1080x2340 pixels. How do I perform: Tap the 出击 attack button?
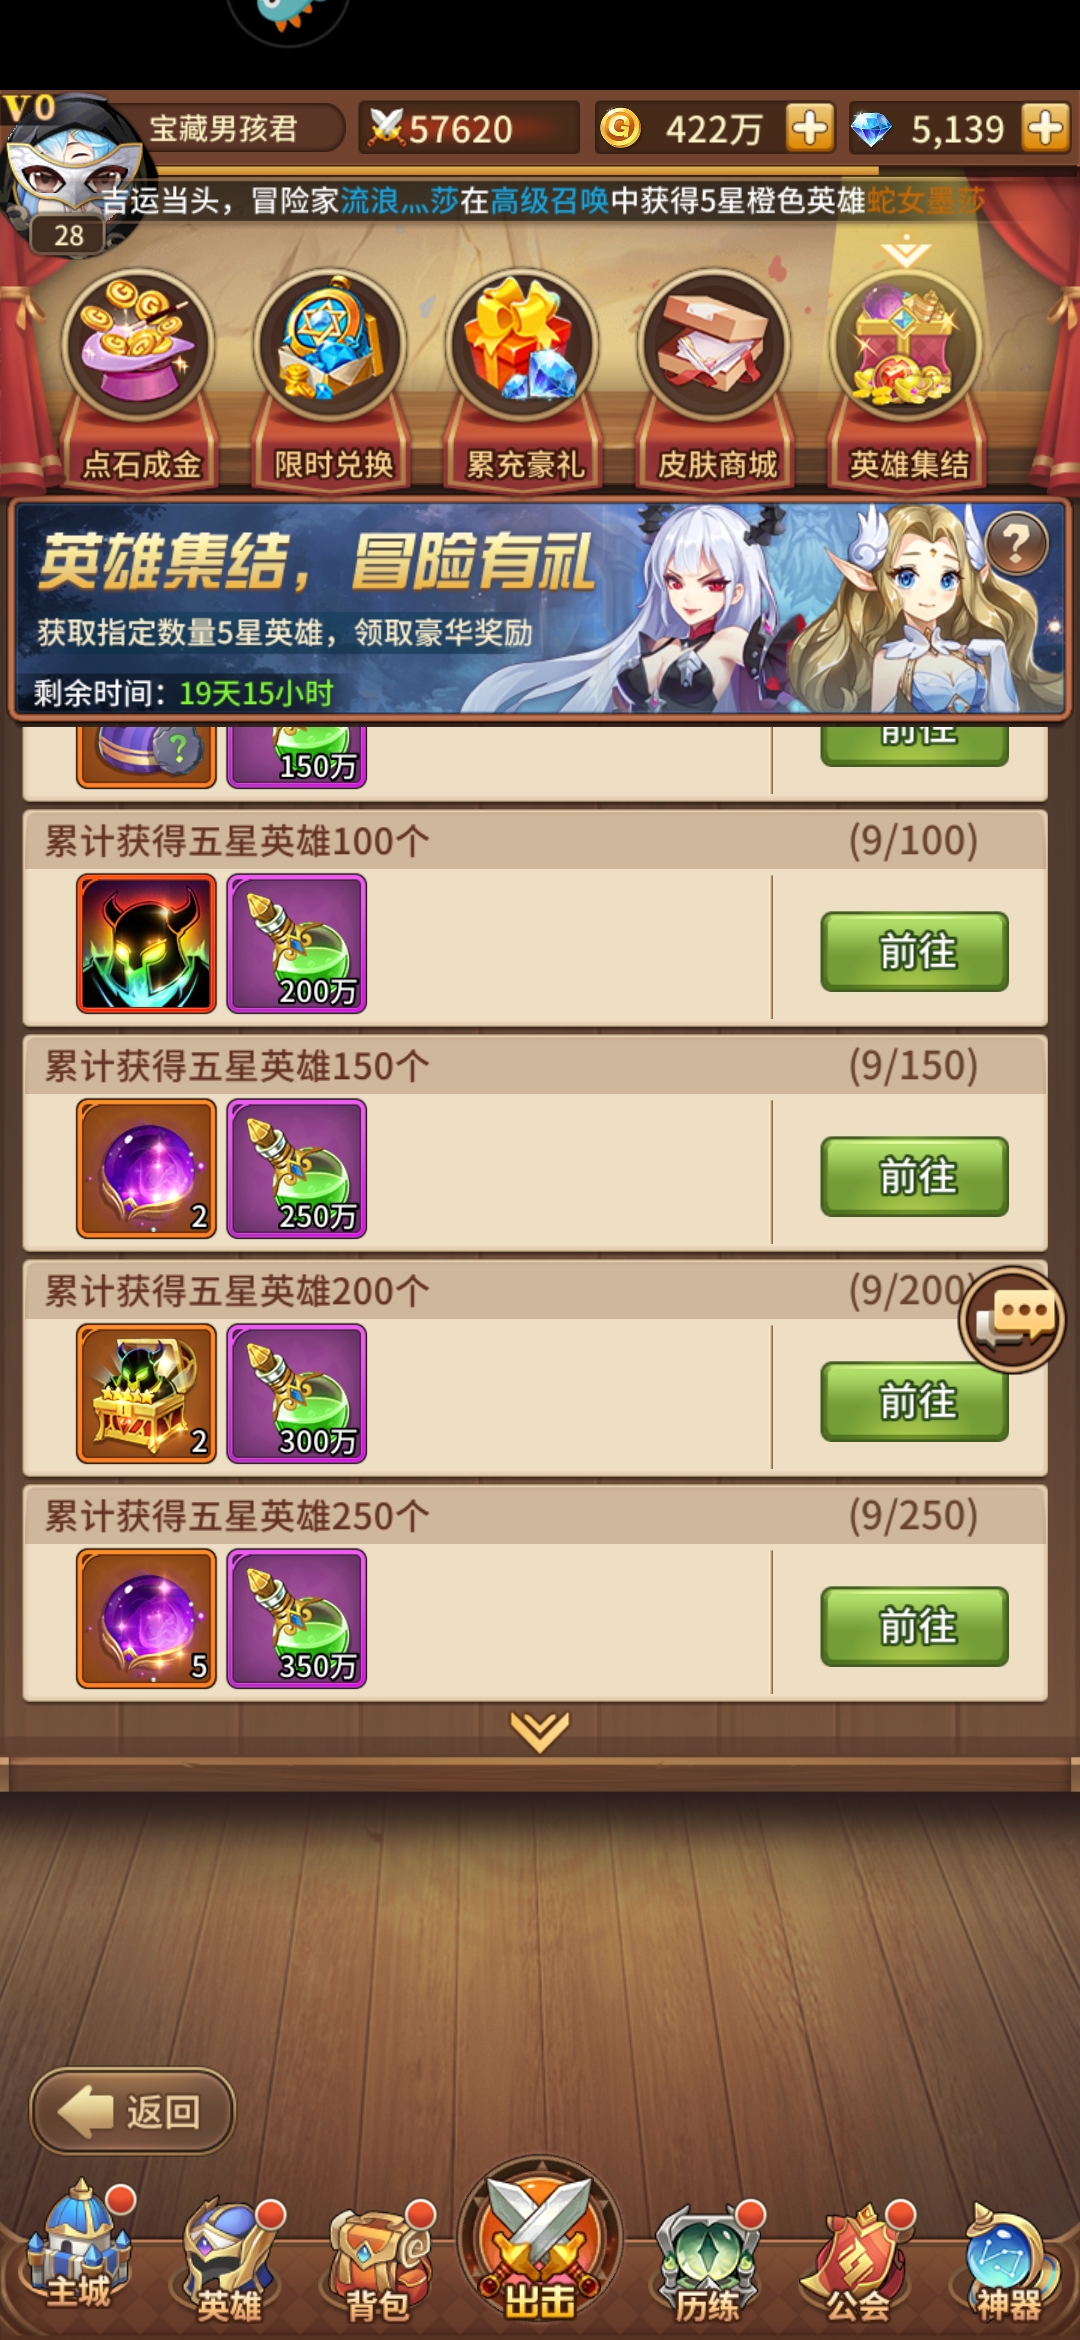(540, 2240)
